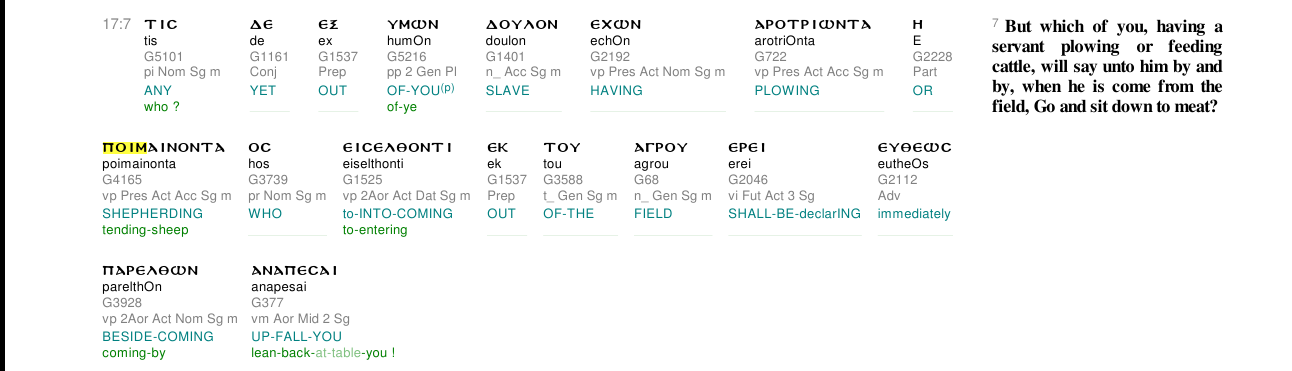Click the PLOWING gloss text
1292x371 pixels.
pyautogui.click(x=786, y=90)
